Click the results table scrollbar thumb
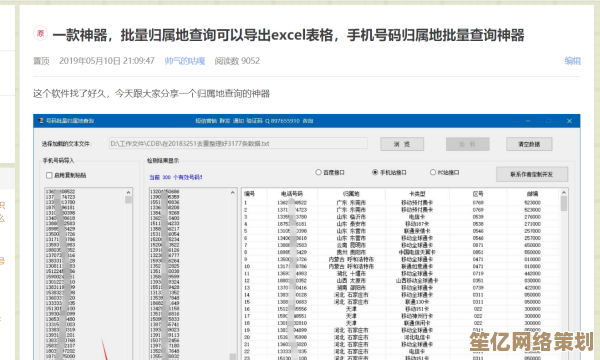This screenshot has width=600, height=360. point(564,204)
